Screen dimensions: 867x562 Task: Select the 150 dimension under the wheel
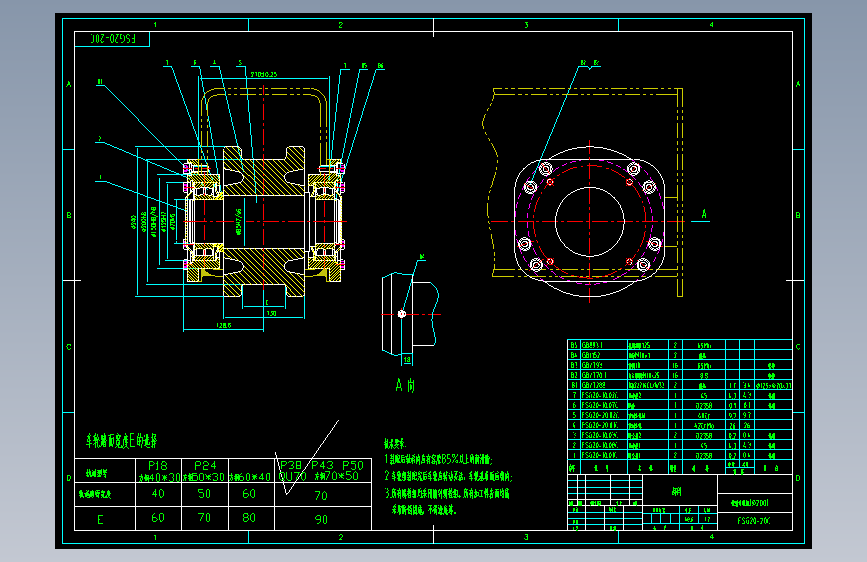pos(271,313)
